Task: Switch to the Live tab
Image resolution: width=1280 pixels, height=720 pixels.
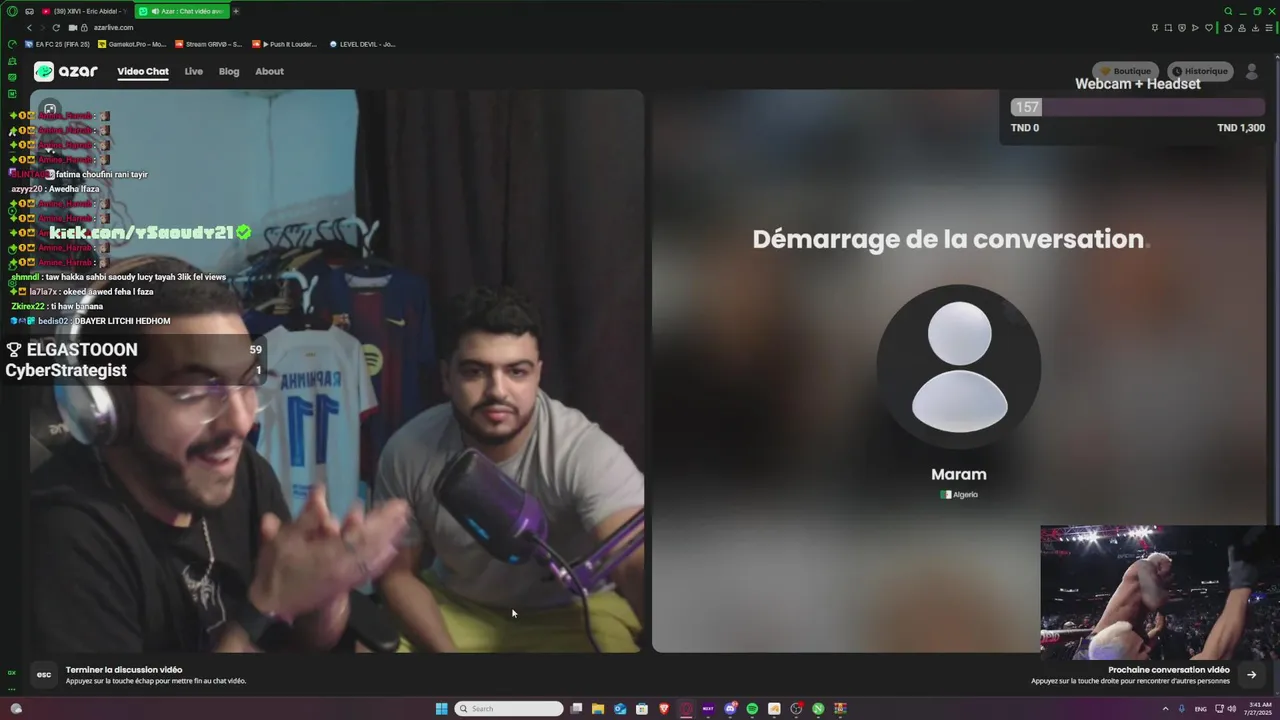Action: click(194, 72)
